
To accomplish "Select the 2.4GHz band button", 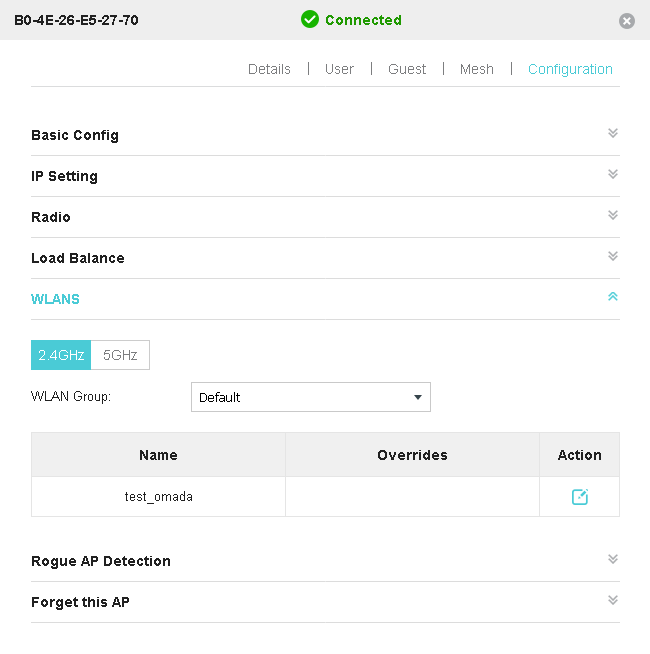I will [x=61, y=355].
